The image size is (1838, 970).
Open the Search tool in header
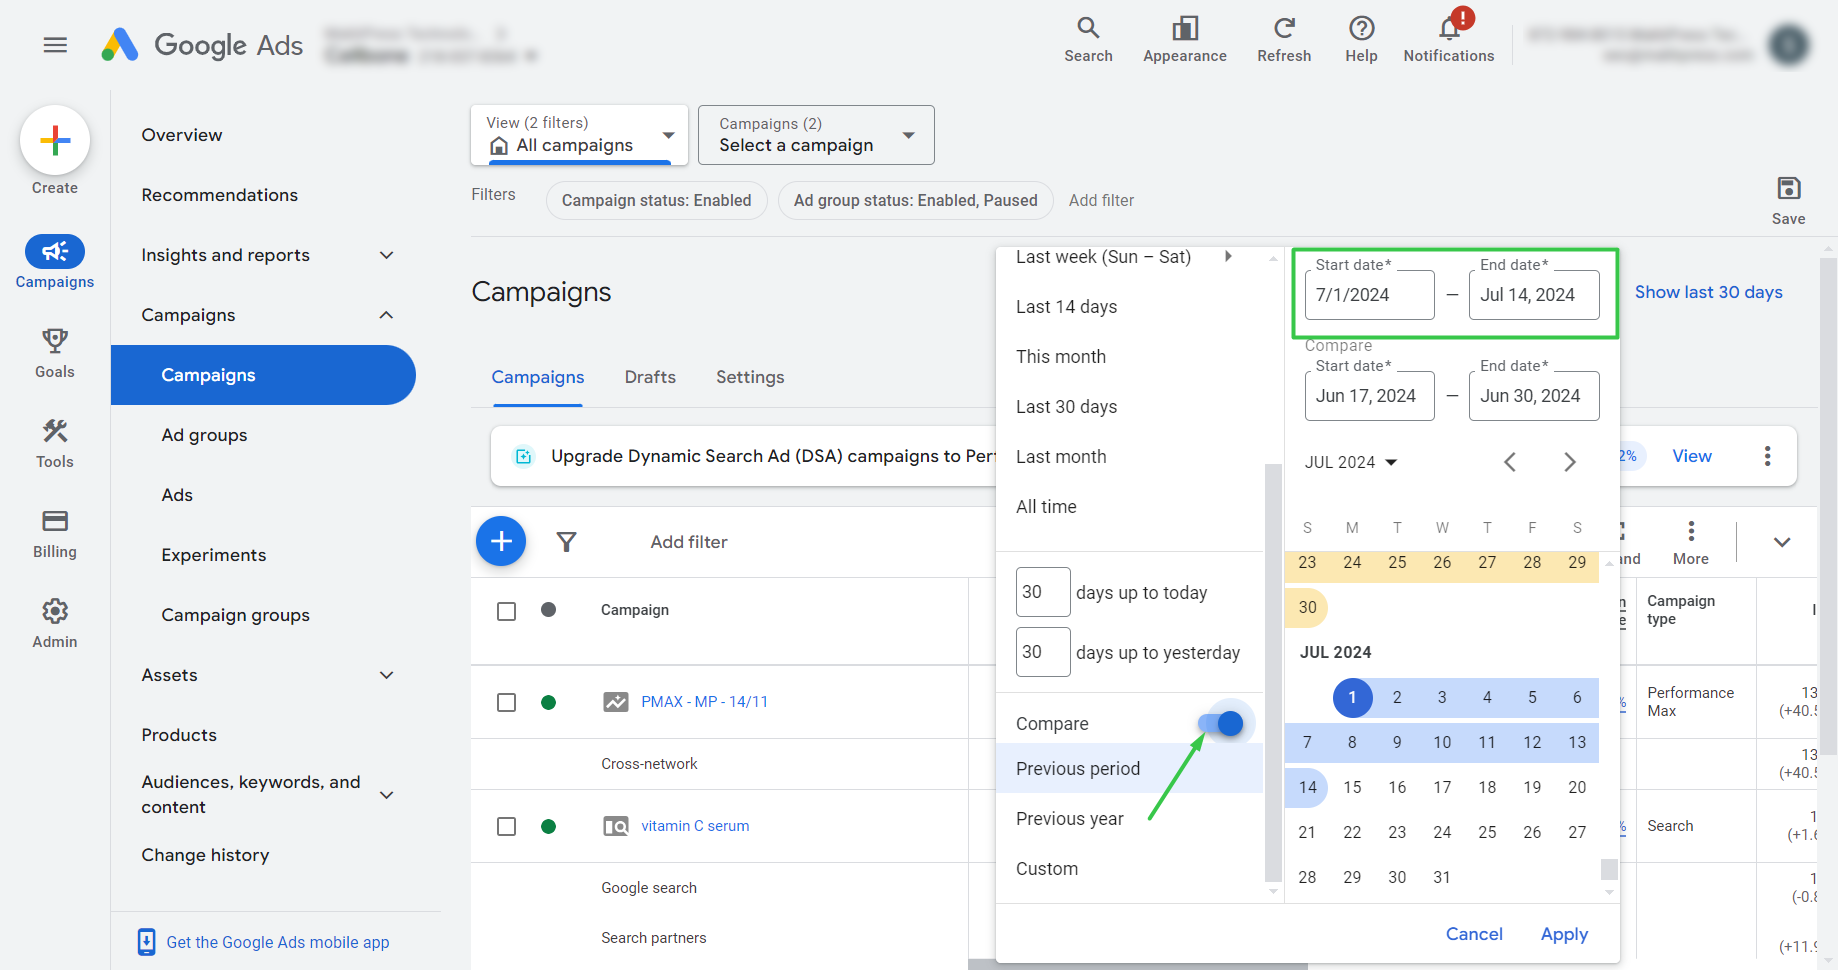coord(1088,40)
